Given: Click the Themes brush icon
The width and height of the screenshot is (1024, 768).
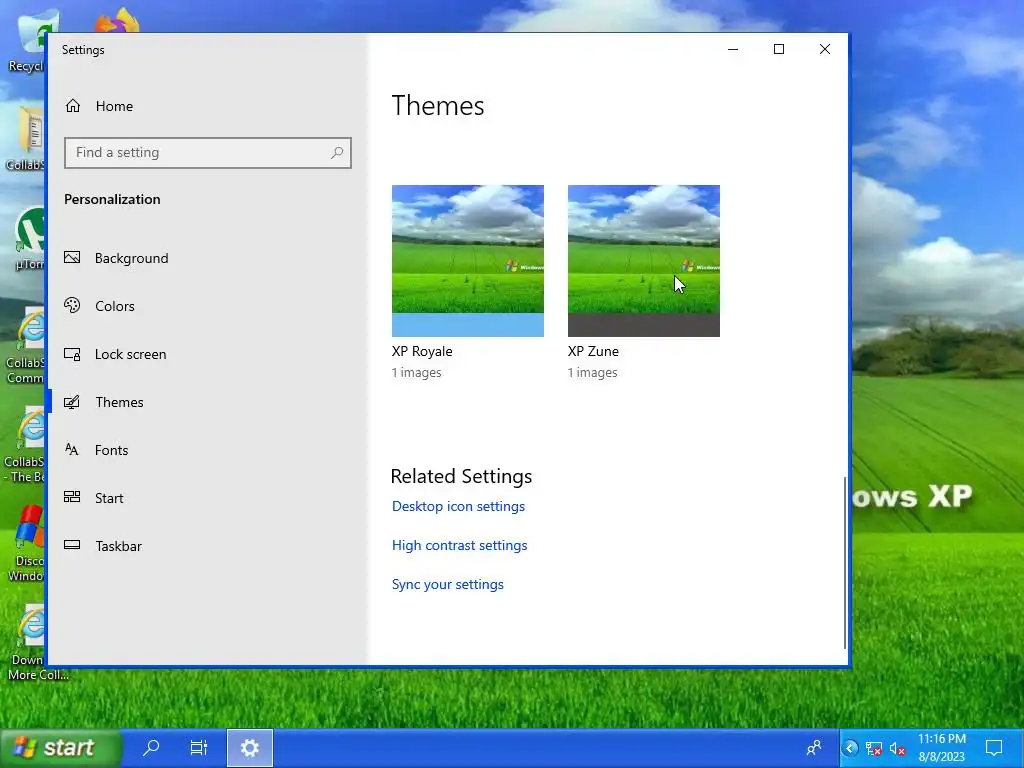Looking at the screenshot, I should pos(72,402).
